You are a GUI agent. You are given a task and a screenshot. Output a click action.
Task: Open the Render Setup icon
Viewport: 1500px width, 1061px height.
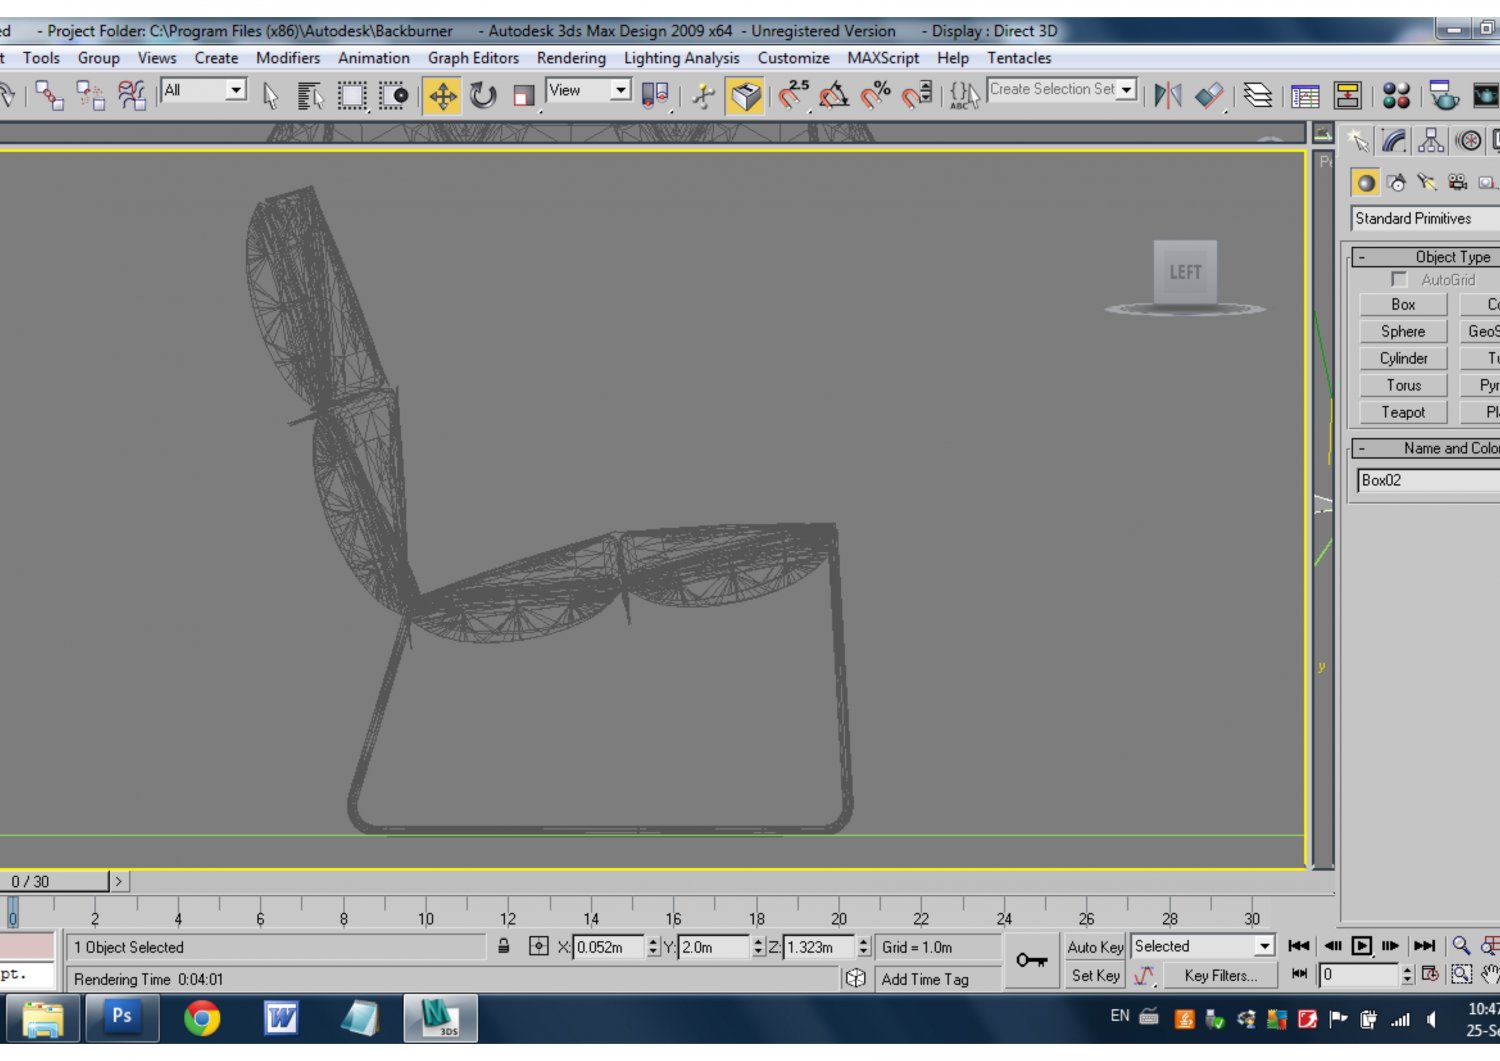point(1443,97)
